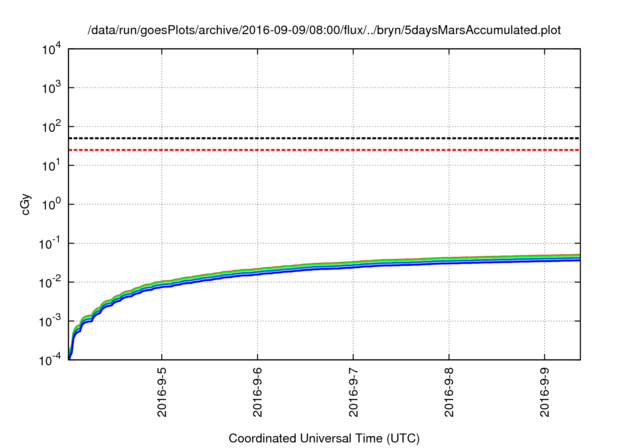Viewport: 640px width, 448px height.
Task: Click the 10^-2 y-axis label
Action: 50,282
